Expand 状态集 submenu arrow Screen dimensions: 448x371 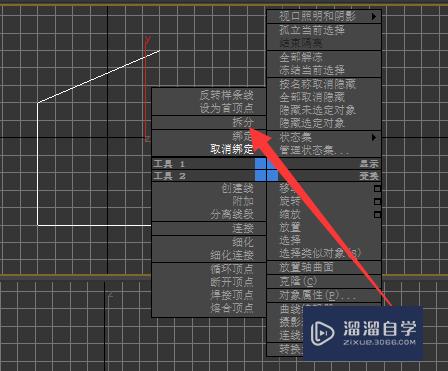pyautogui.click(x=374, y=137)
